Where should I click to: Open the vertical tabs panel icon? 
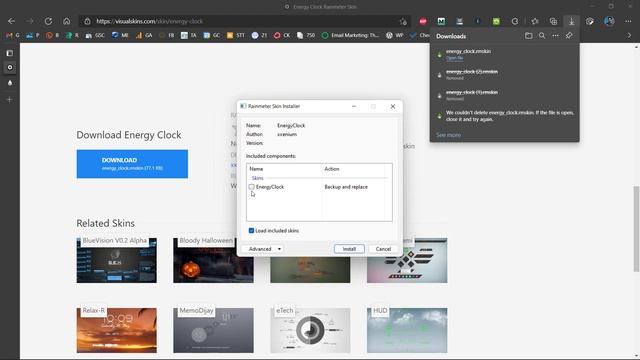[x=10, y=53]
